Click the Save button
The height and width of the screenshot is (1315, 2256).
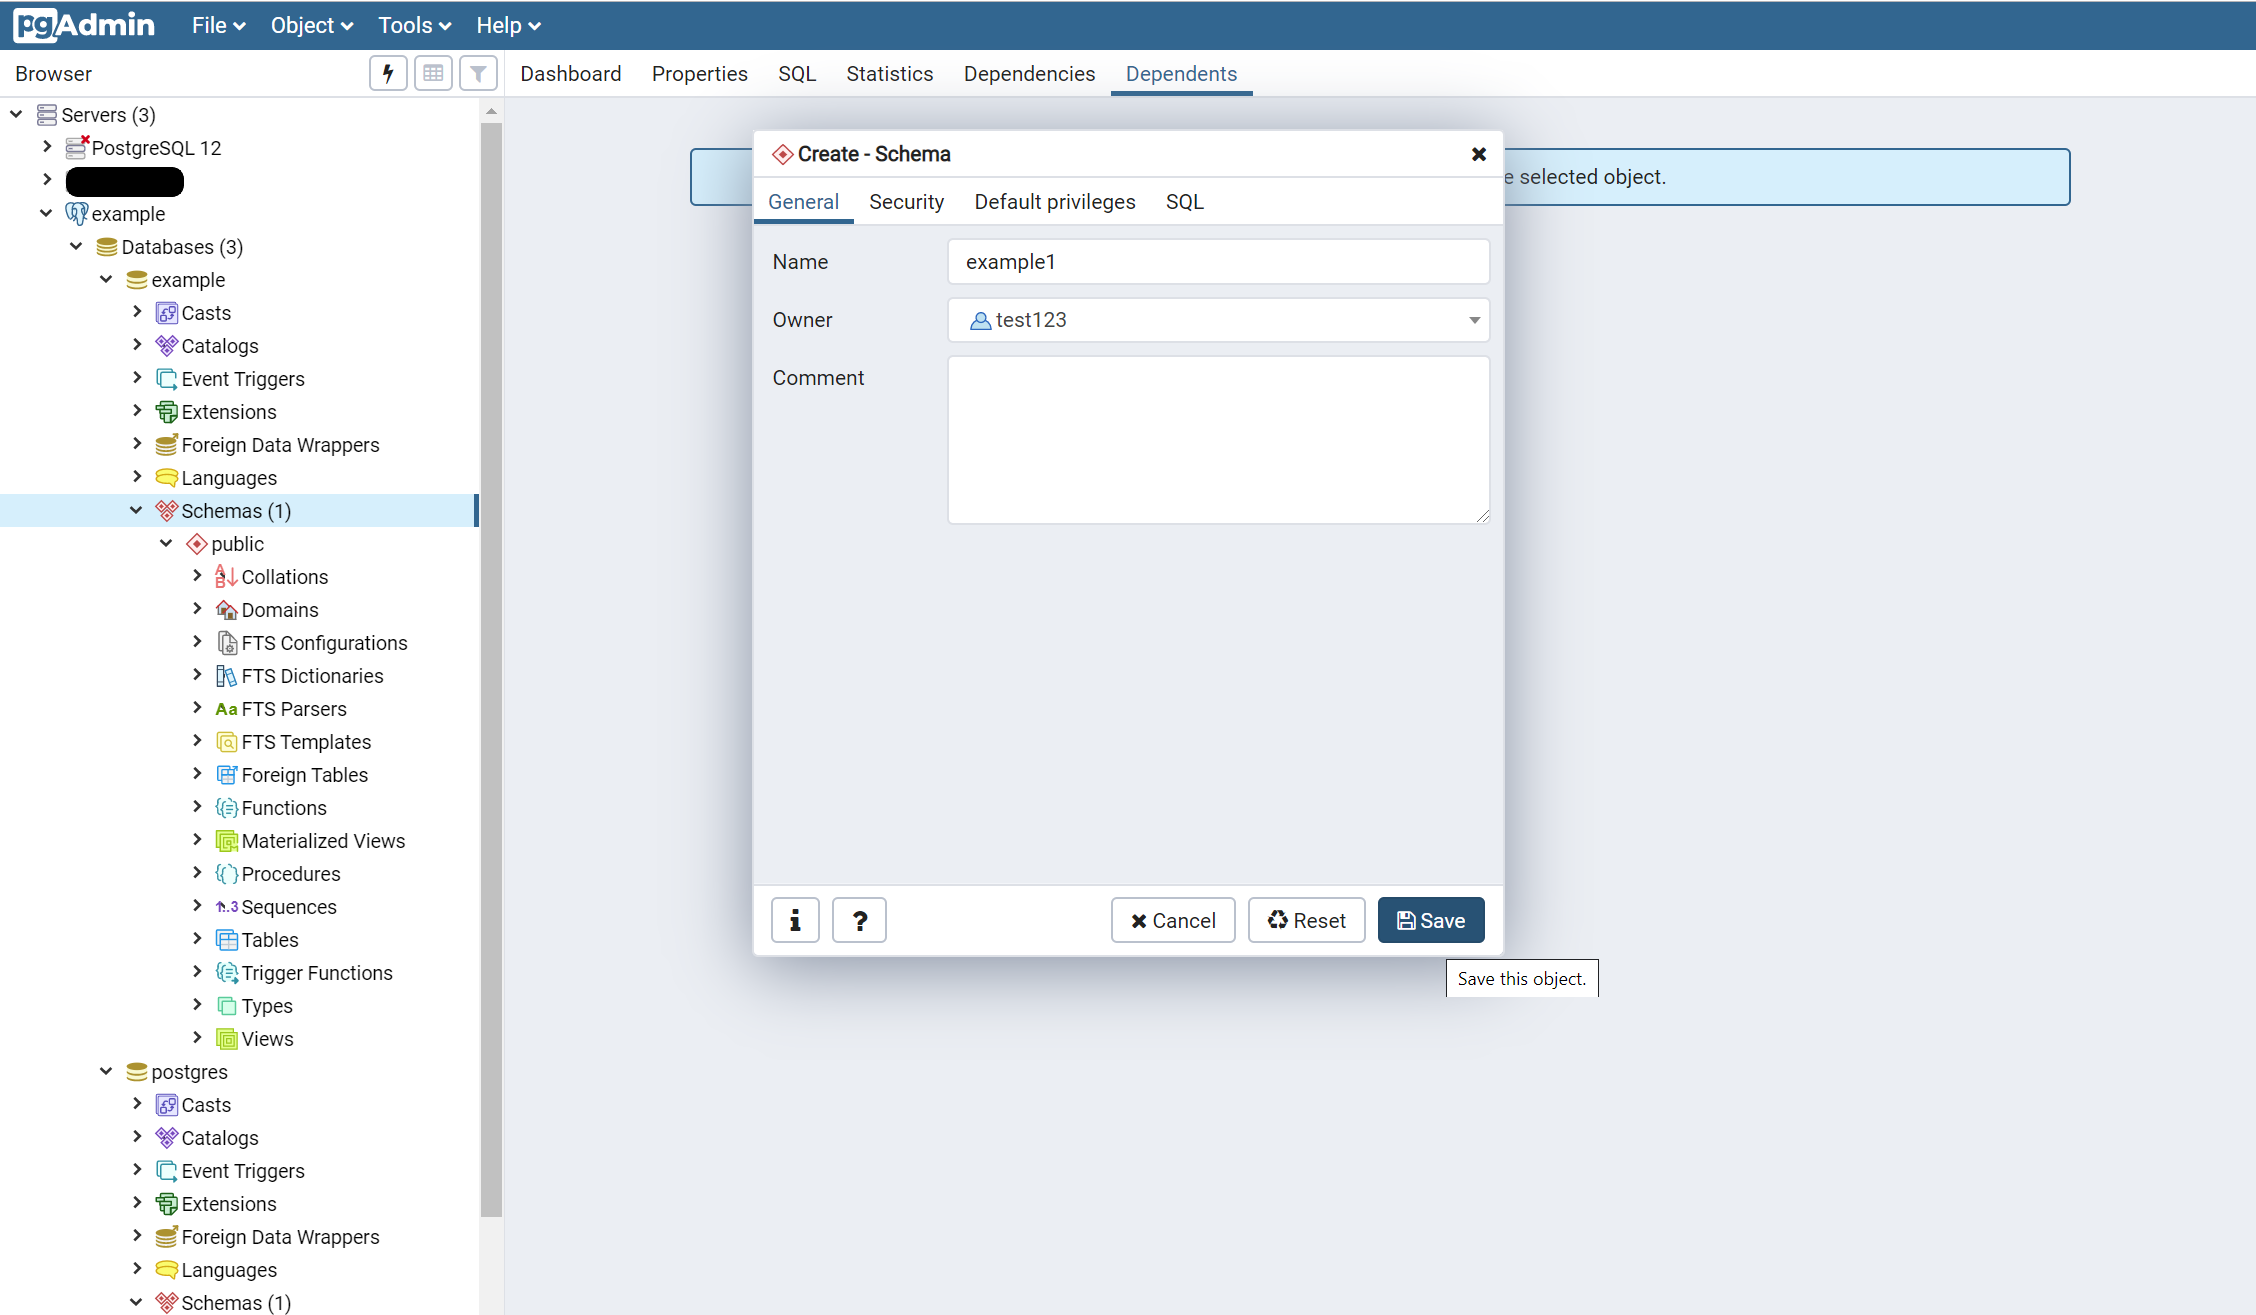[1430, 920]
